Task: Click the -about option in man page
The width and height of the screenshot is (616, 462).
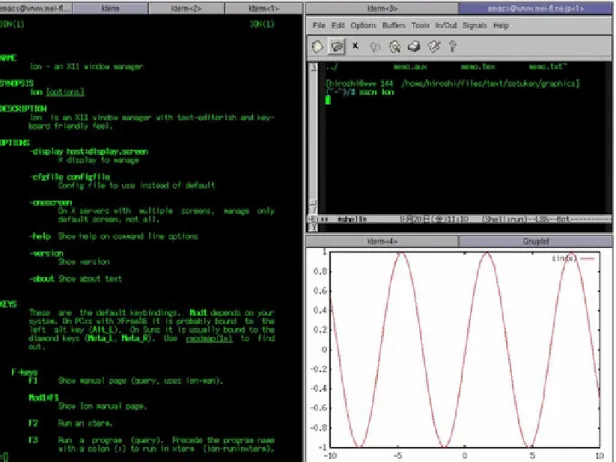Action: (x=42, y=279)
